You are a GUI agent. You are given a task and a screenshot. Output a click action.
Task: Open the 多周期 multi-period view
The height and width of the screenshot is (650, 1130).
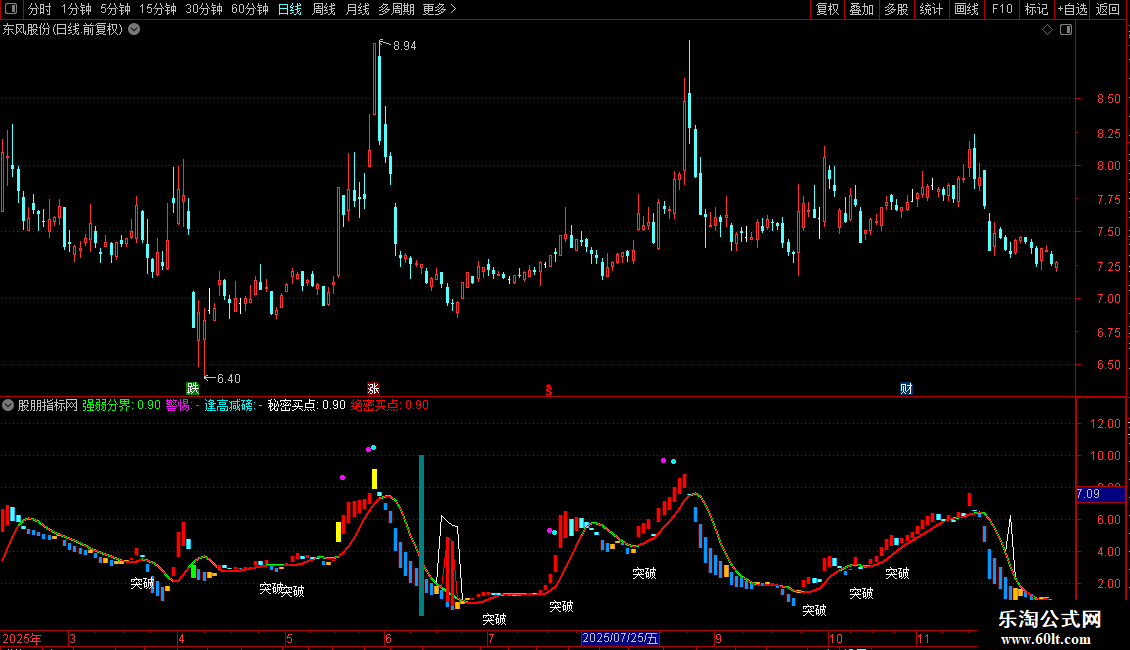pyautogui.click(x=396, y=9)
